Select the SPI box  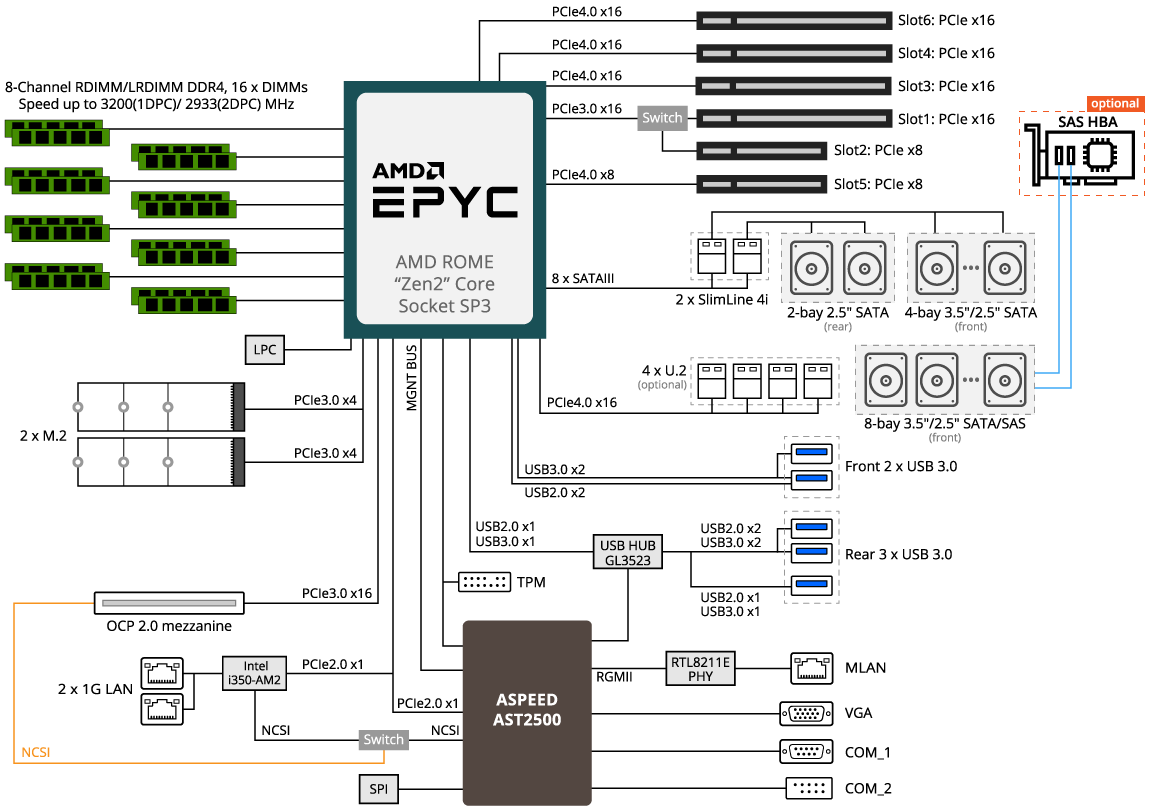point(378,789)
